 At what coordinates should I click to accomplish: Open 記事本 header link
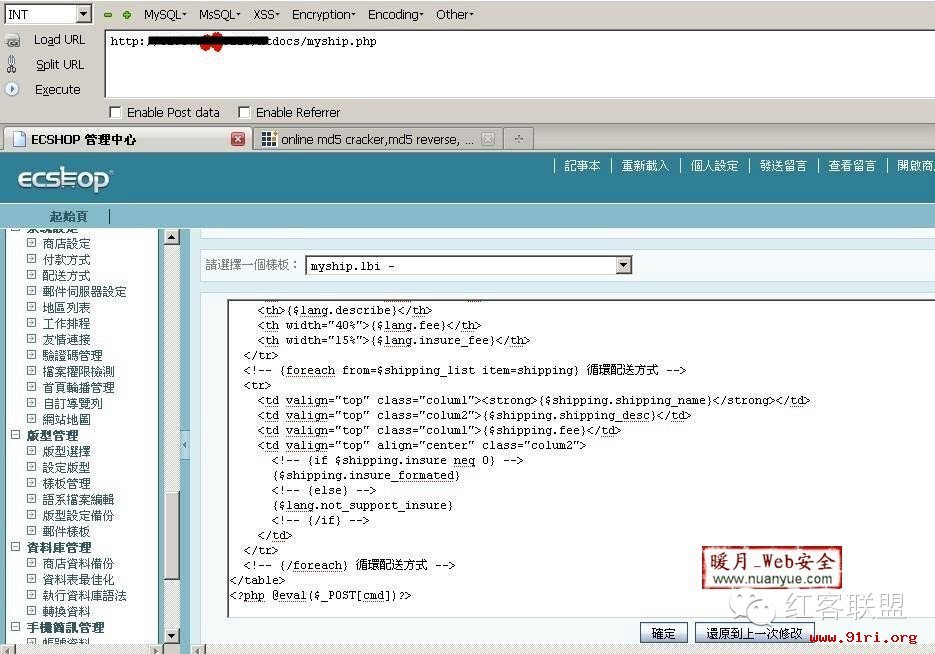582,165
